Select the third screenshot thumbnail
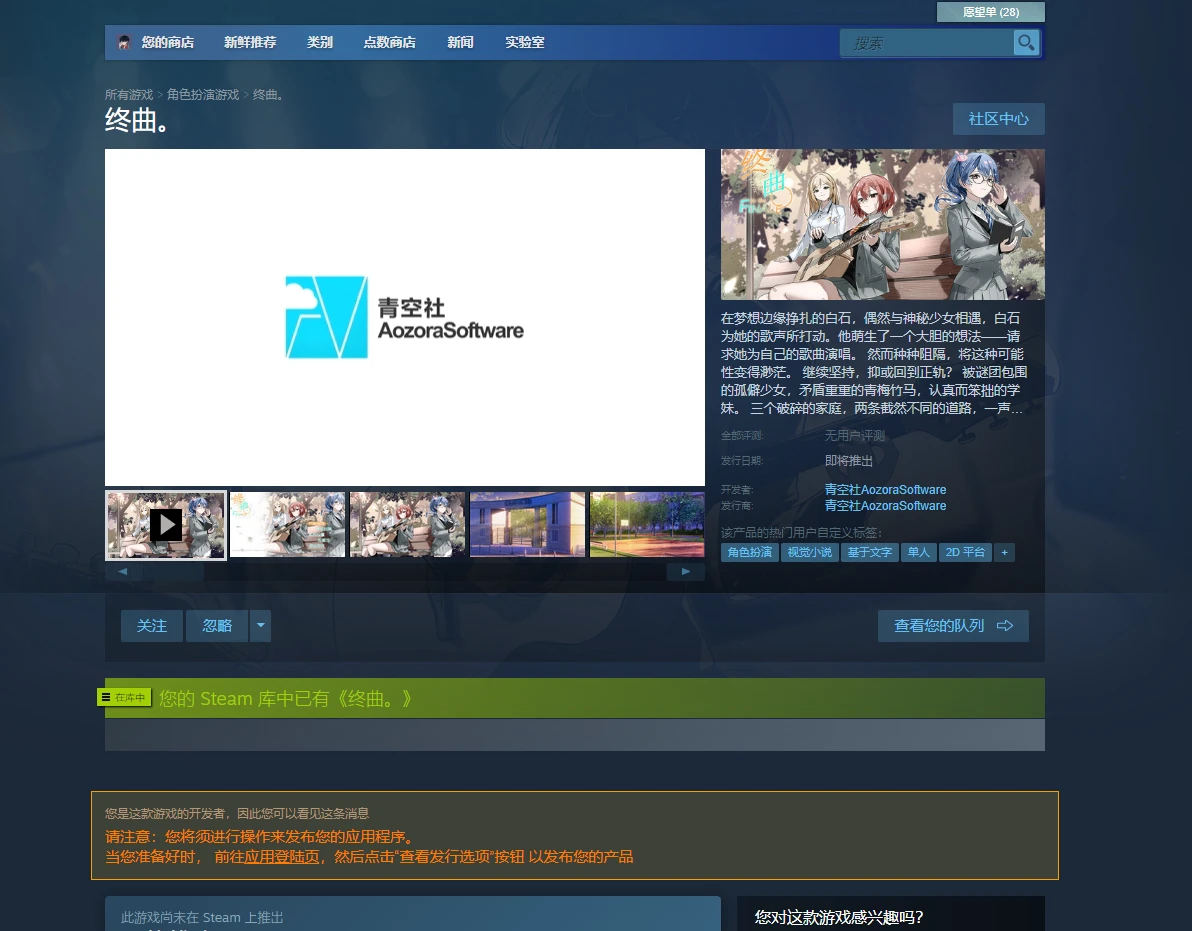The width and height of the screenshot is (1192, 931). [x=407, y=524]
